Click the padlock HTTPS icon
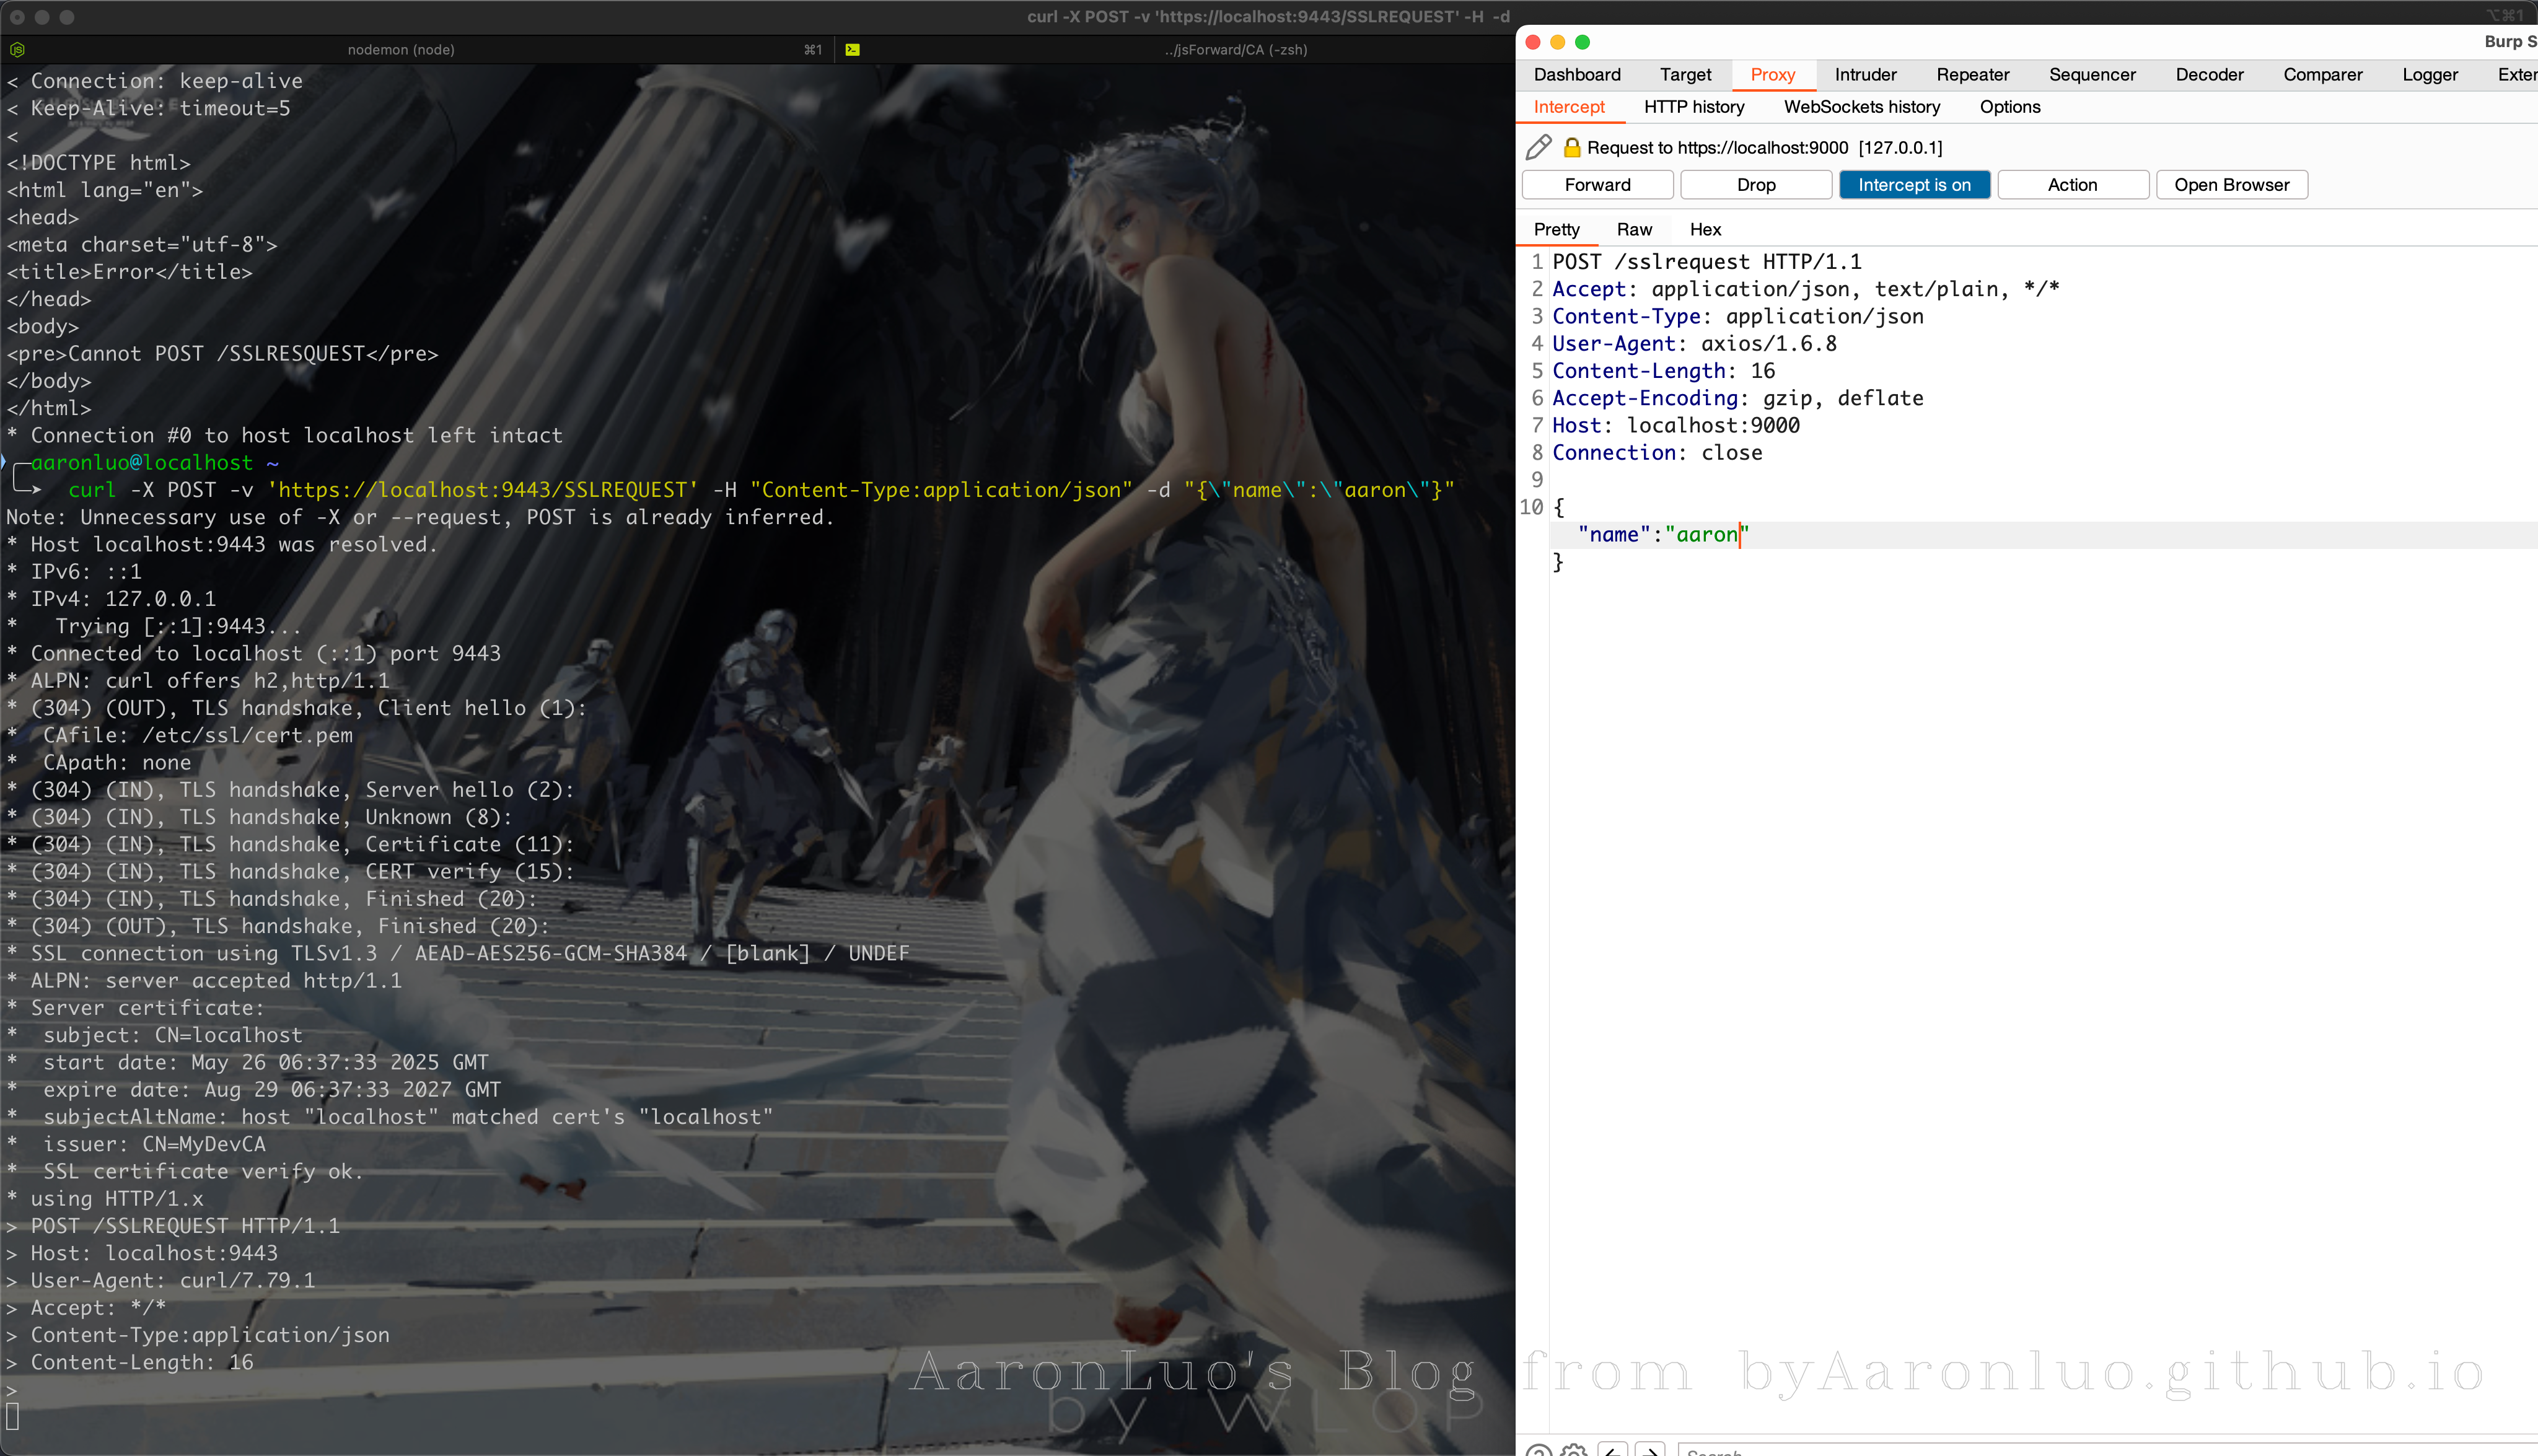The image size is (2538, 1456). tap(1571, 147)
